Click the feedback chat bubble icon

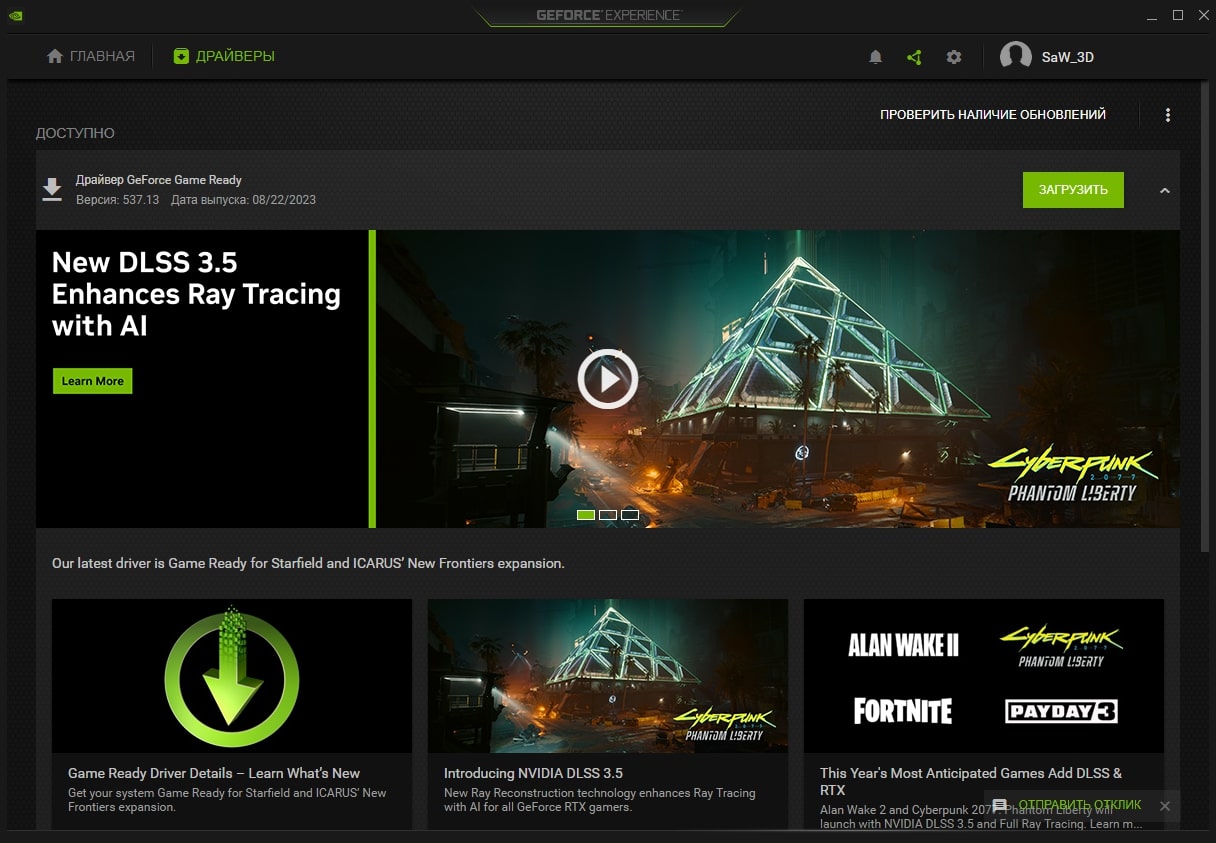tap(999, 805)
